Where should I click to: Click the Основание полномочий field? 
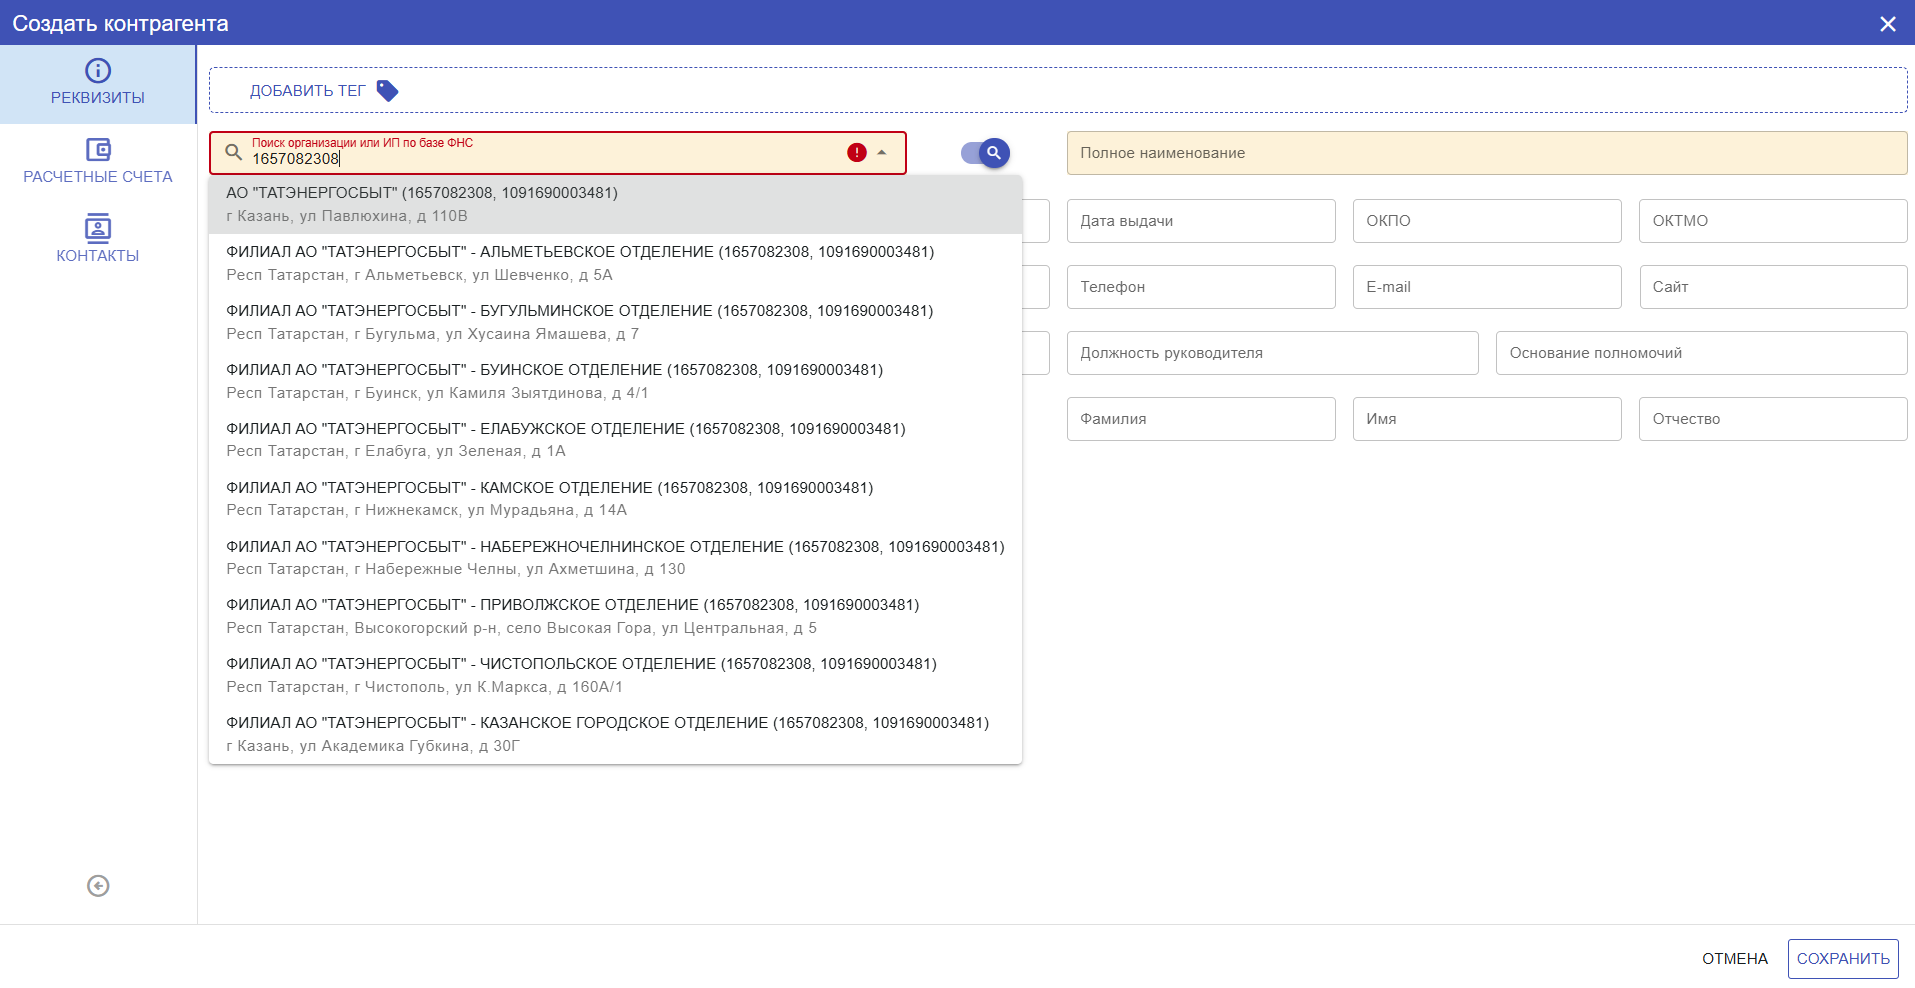point(1702,353)
